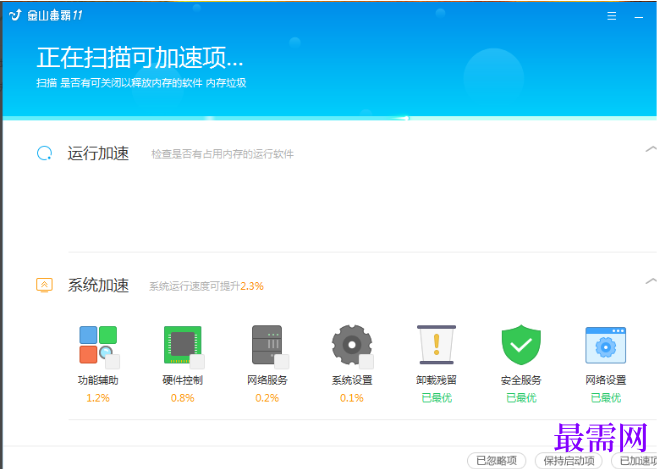Image resolution: width=666 pixels, height=469 pixels.
Task: Collapse the 运行加速 section chevron
Action: point(651,149)
